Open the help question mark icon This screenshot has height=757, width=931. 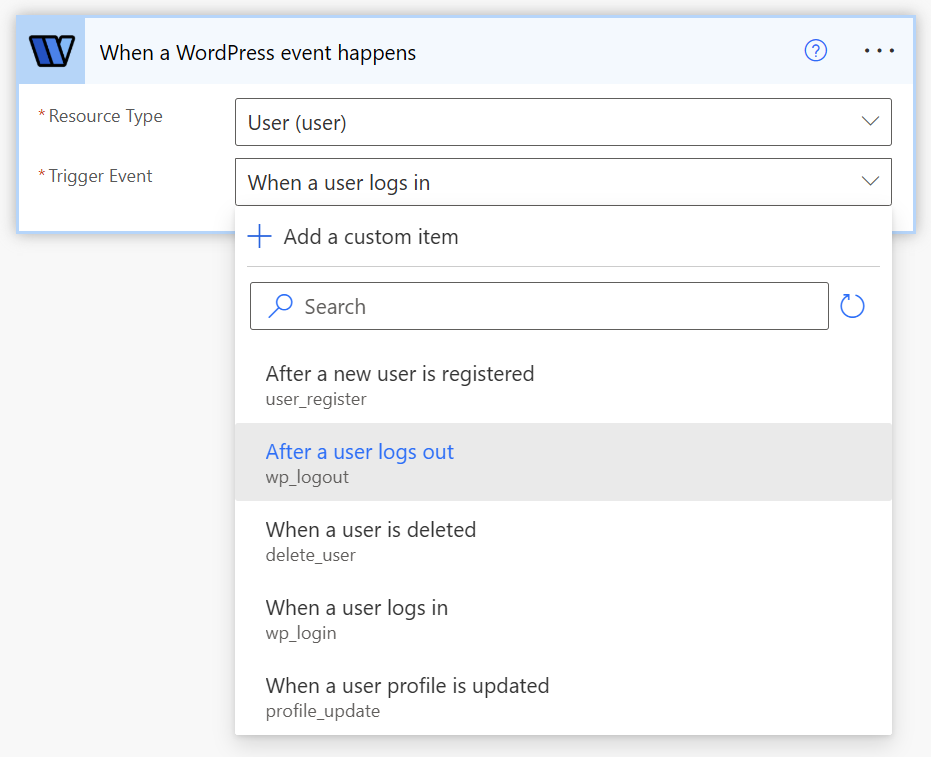(815, 50)
